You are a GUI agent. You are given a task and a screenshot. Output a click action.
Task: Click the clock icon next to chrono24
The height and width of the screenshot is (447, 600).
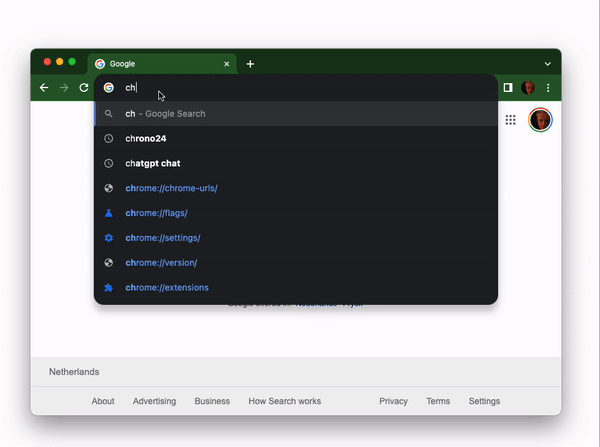click(109, 139)
